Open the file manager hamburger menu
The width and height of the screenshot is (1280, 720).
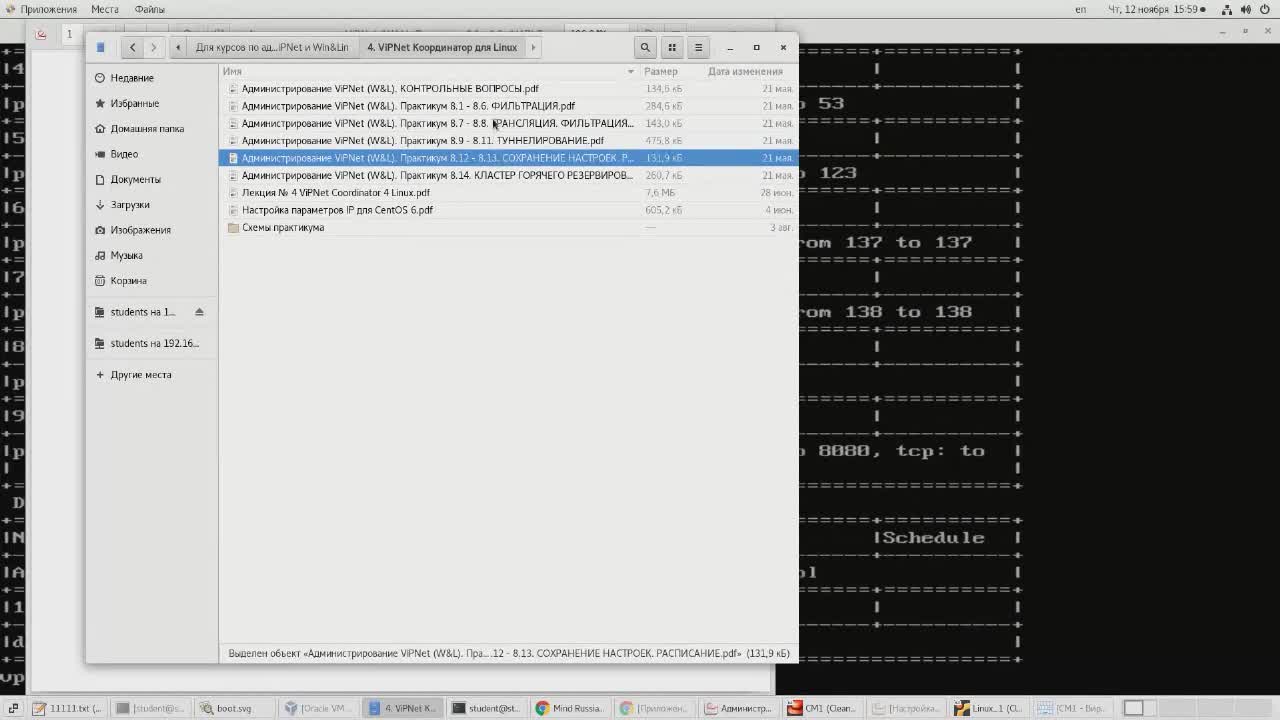[x=699, y=47]
